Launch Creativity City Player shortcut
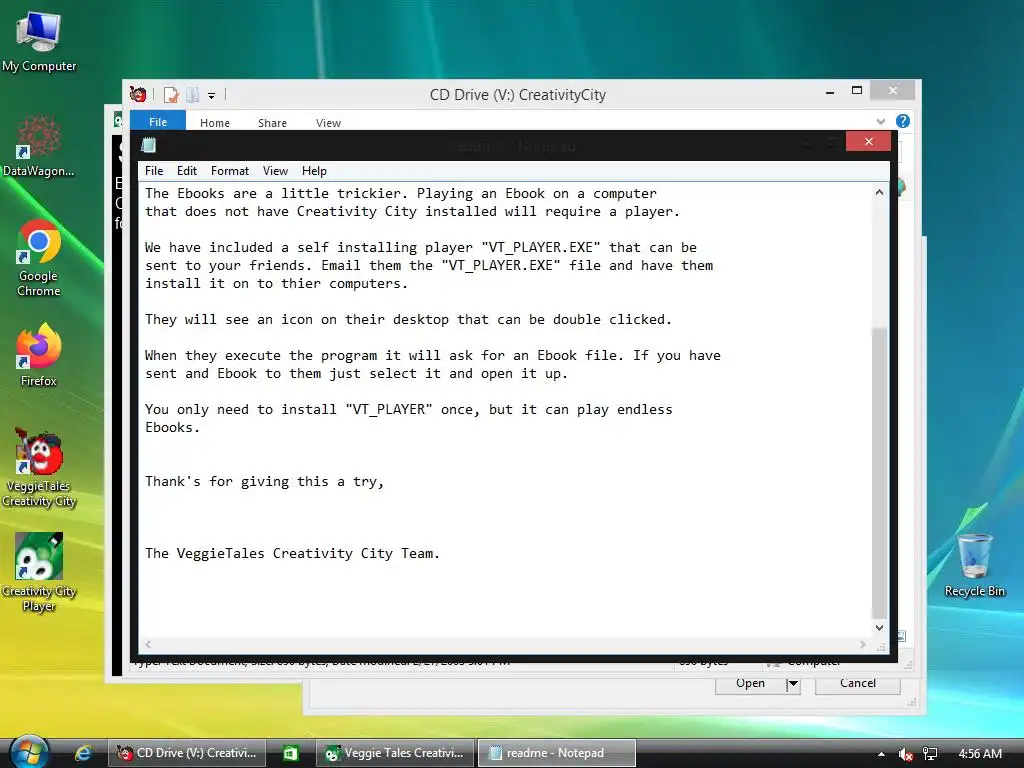Screen dimensions: 1024x768 pos(39,573)
